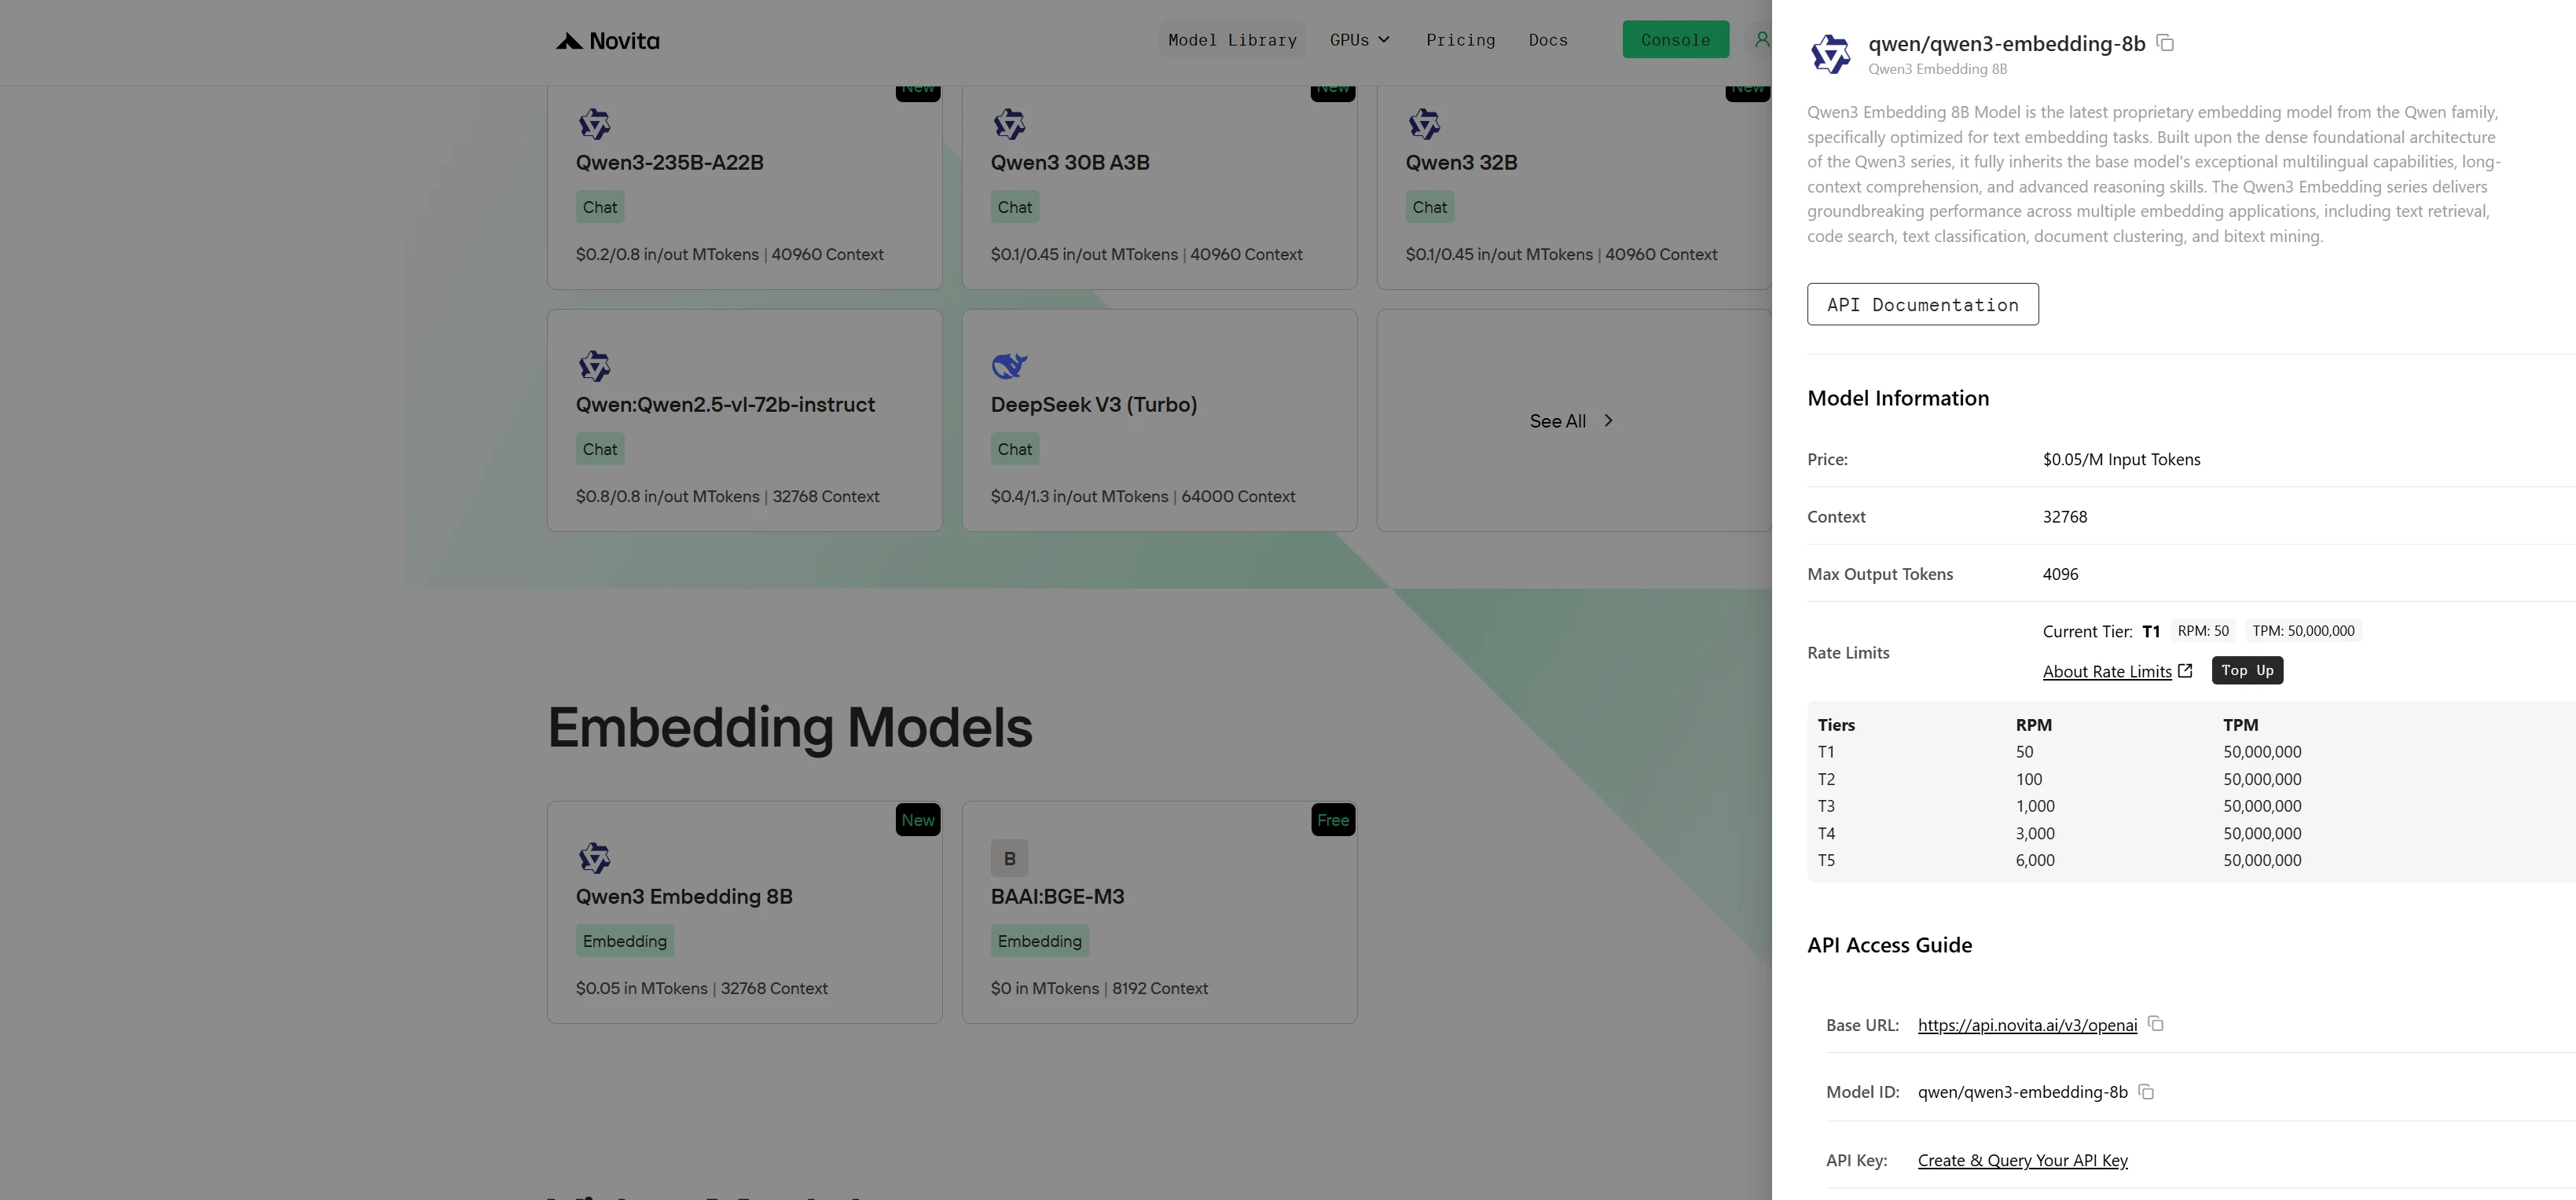The height and width of the screenshot is (1200, 2576).
Task: Select the Model ID text qwen/qwen3-embedding-8b
Action: pyautogui.click(x=2022, y=1092)
